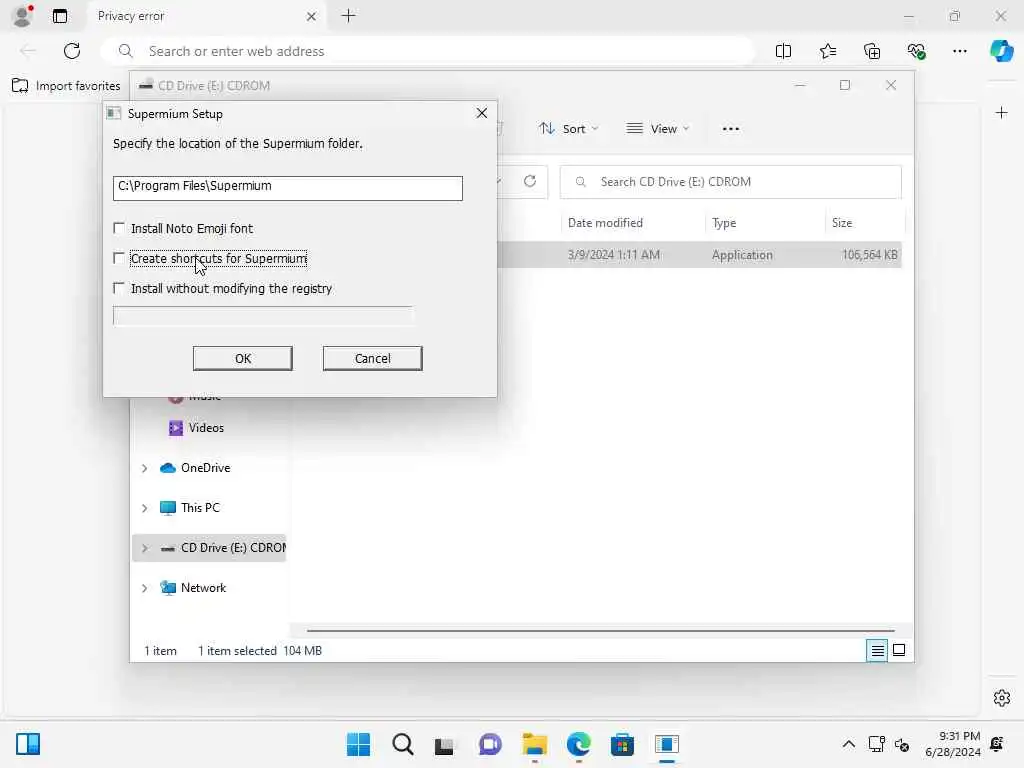
Task: Open Supermium Setup taskbar icon
Action: (x=667, y=744)
